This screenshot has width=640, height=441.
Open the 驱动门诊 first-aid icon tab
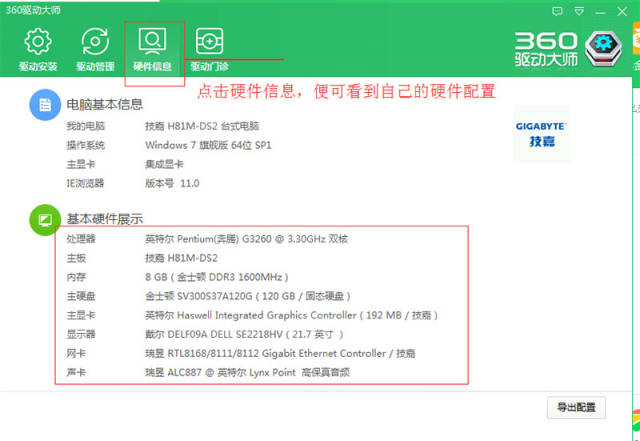pos(209,49)
